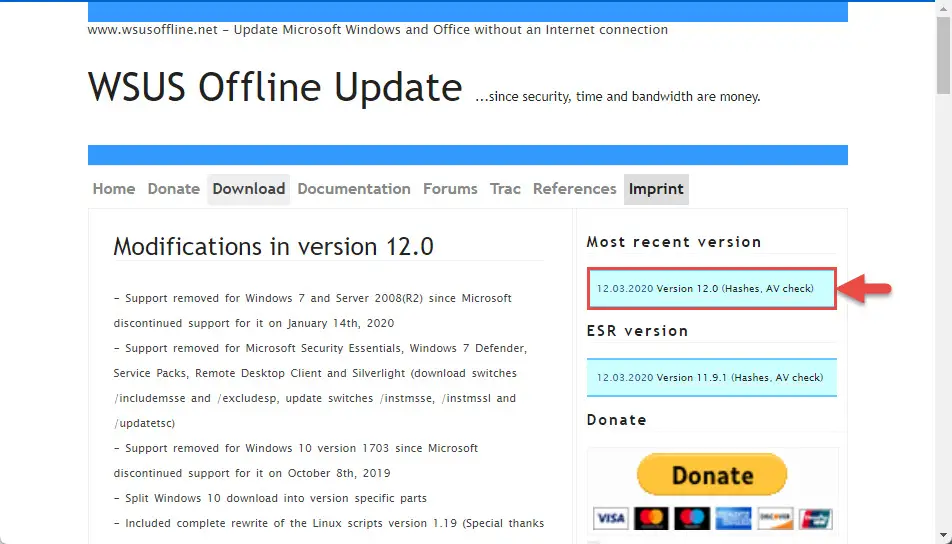Click the American Express card icon
The image size is (952, 544).
click(733, 518)
